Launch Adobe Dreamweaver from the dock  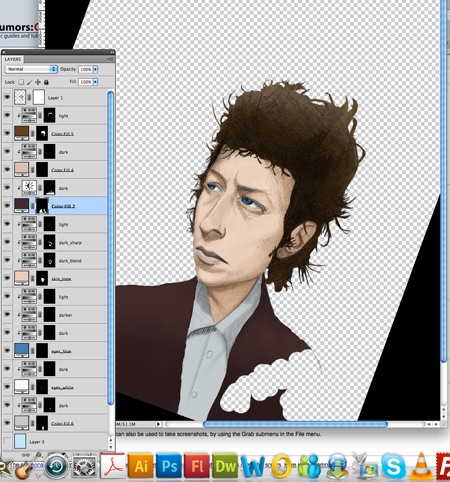click(x=225, y=466)
